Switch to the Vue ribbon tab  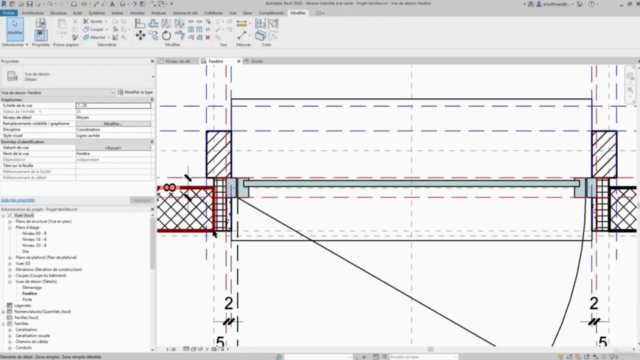click(x=233, y=13)
